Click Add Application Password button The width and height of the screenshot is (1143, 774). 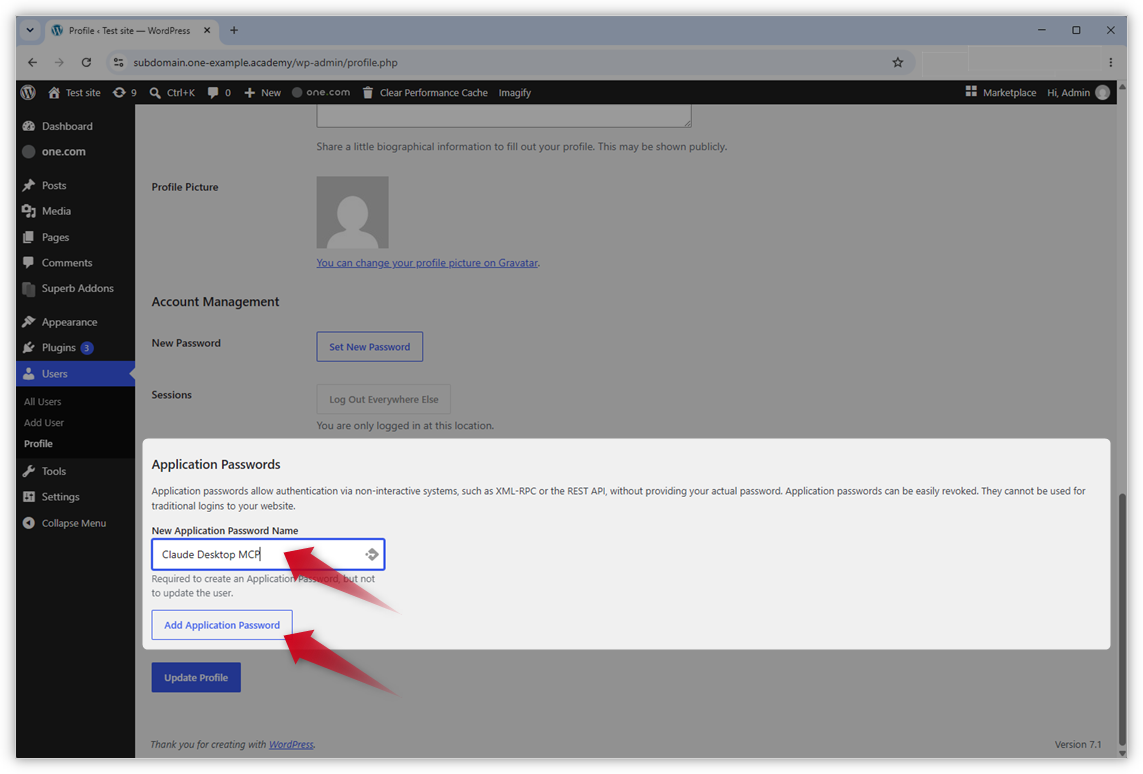[x=222, y=625]
